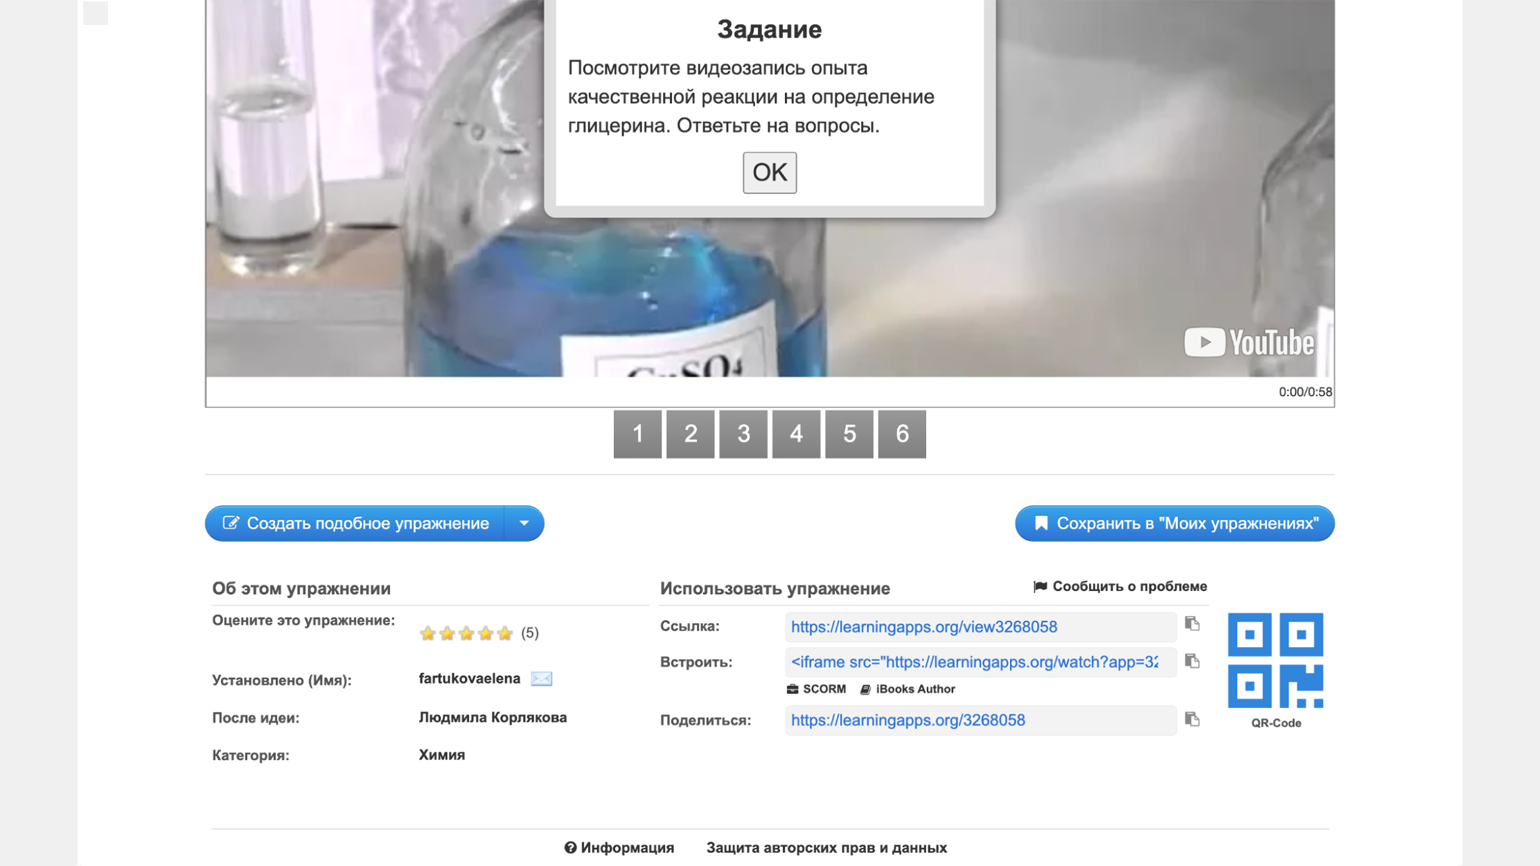Open question marker 6
The width and height of the screenshot is (1540, 866).
tap(901, 434)
